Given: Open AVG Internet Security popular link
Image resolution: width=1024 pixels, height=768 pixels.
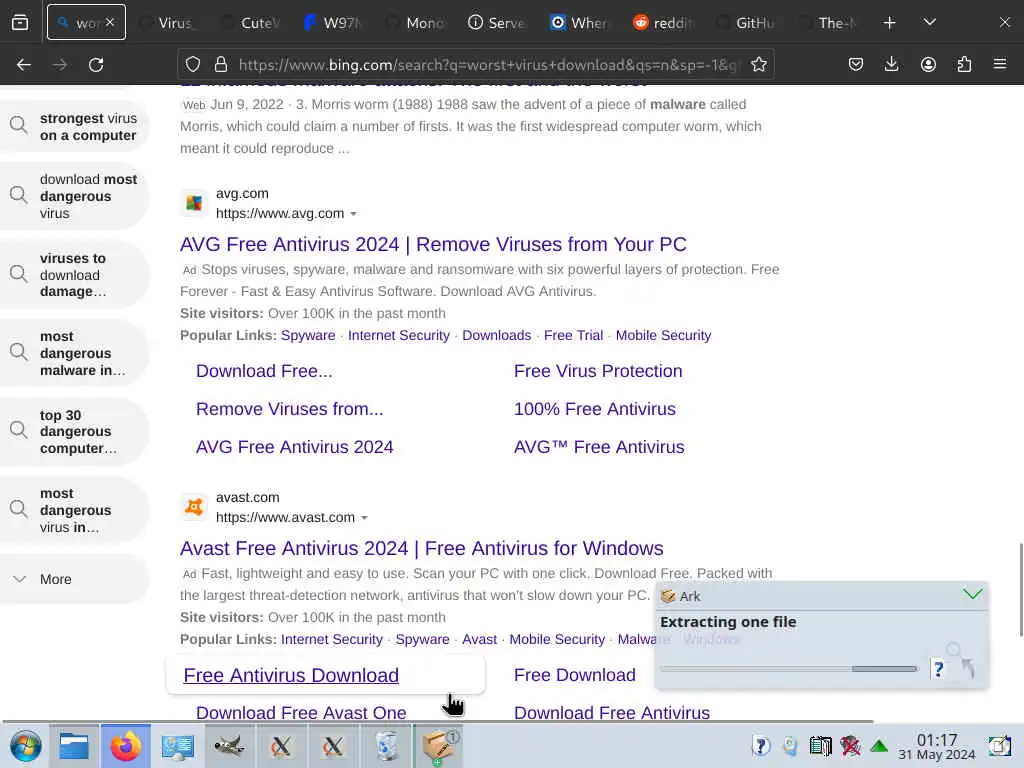Looking at the screenshot, I should pyautogui.click(x=398, y=336).
